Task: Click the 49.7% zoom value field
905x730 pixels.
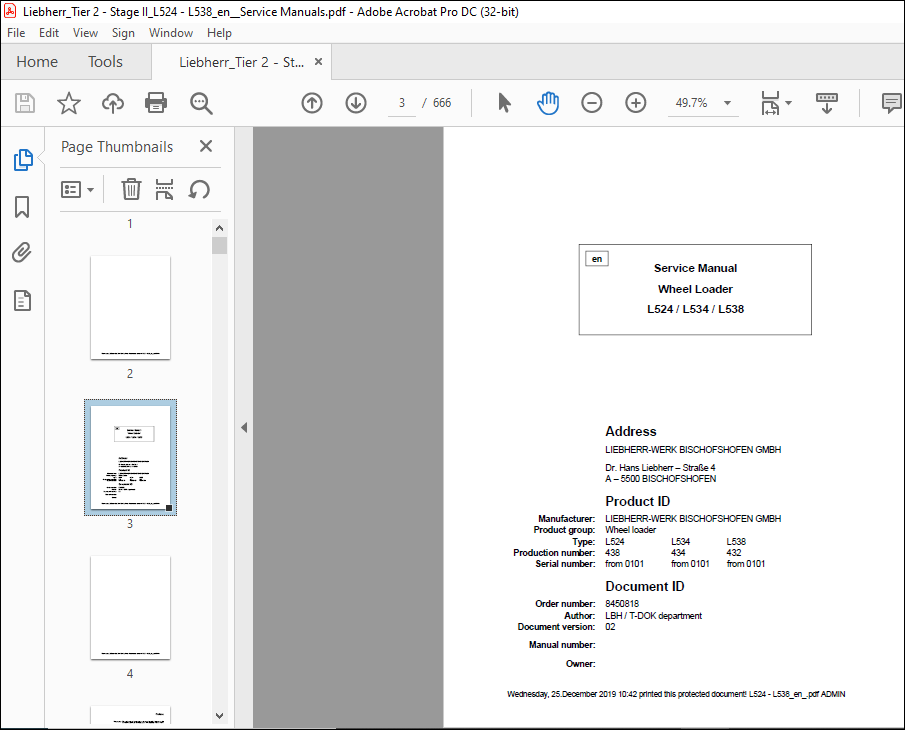Action: (691, 103)
